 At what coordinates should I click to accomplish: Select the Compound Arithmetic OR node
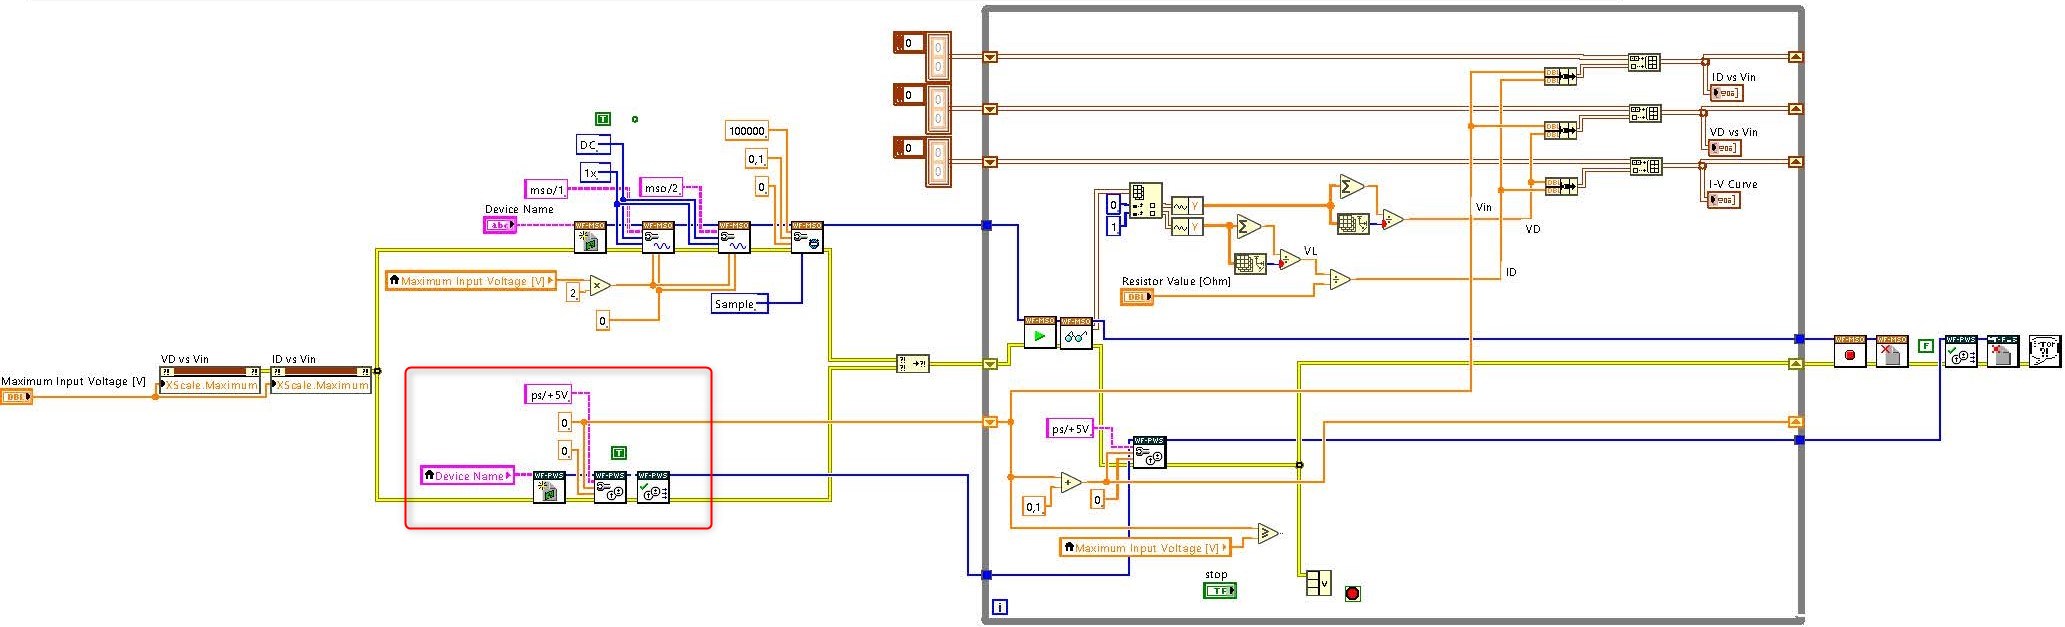[1319, 582]
